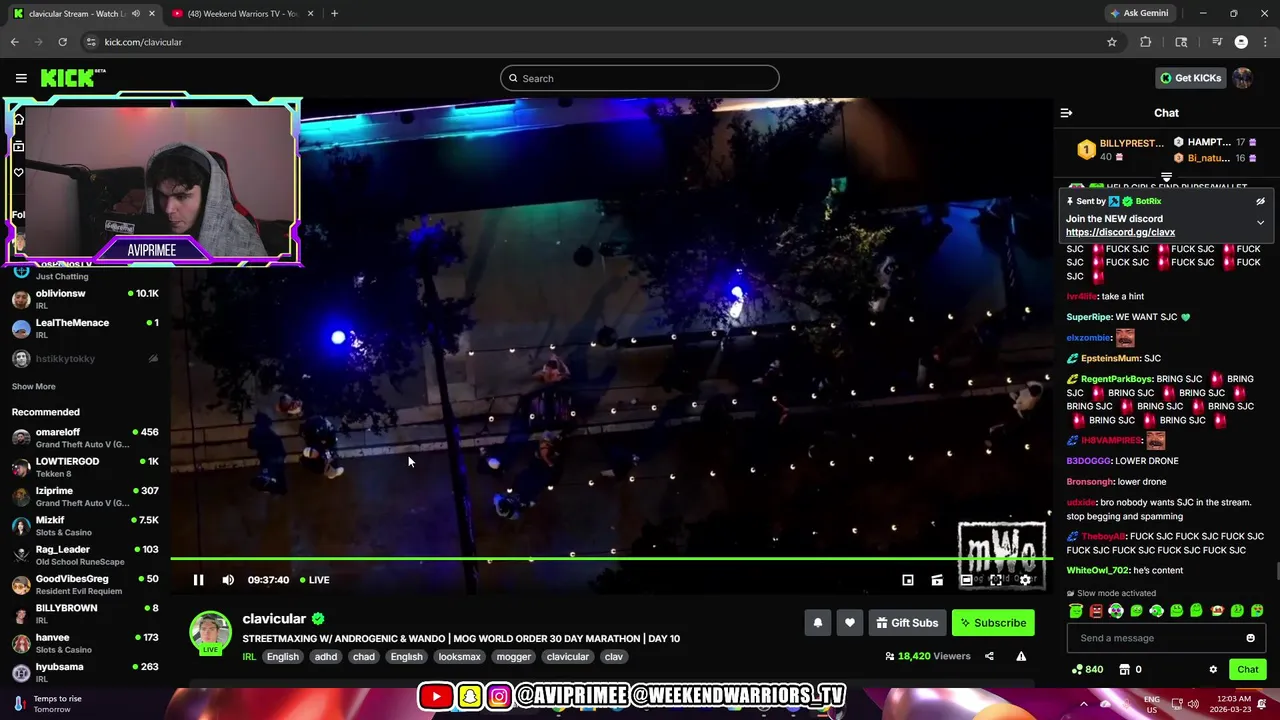Open Get KICKs purchase button
The image size is (1280, 720).
[1190, 78]
